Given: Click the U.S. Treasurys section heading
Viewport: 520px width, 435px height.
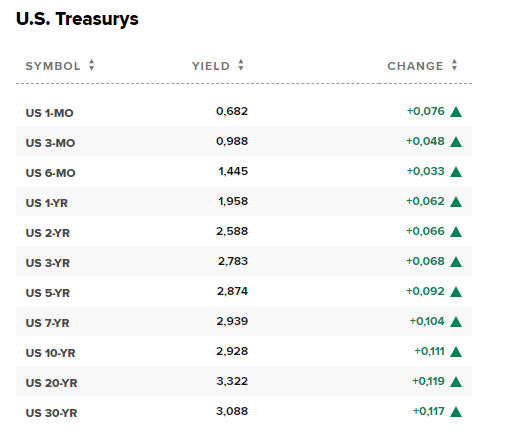Looking at the screenshot, I should (77, 19).
